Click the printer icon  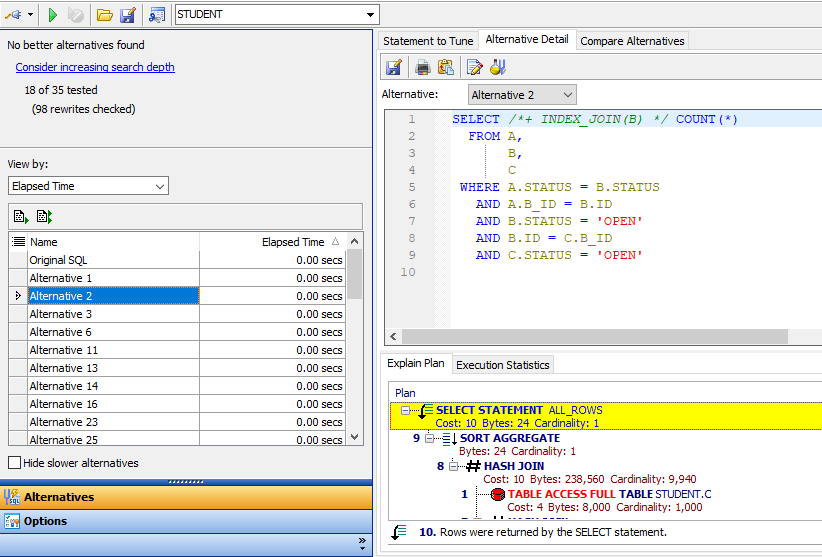(423, 67)
